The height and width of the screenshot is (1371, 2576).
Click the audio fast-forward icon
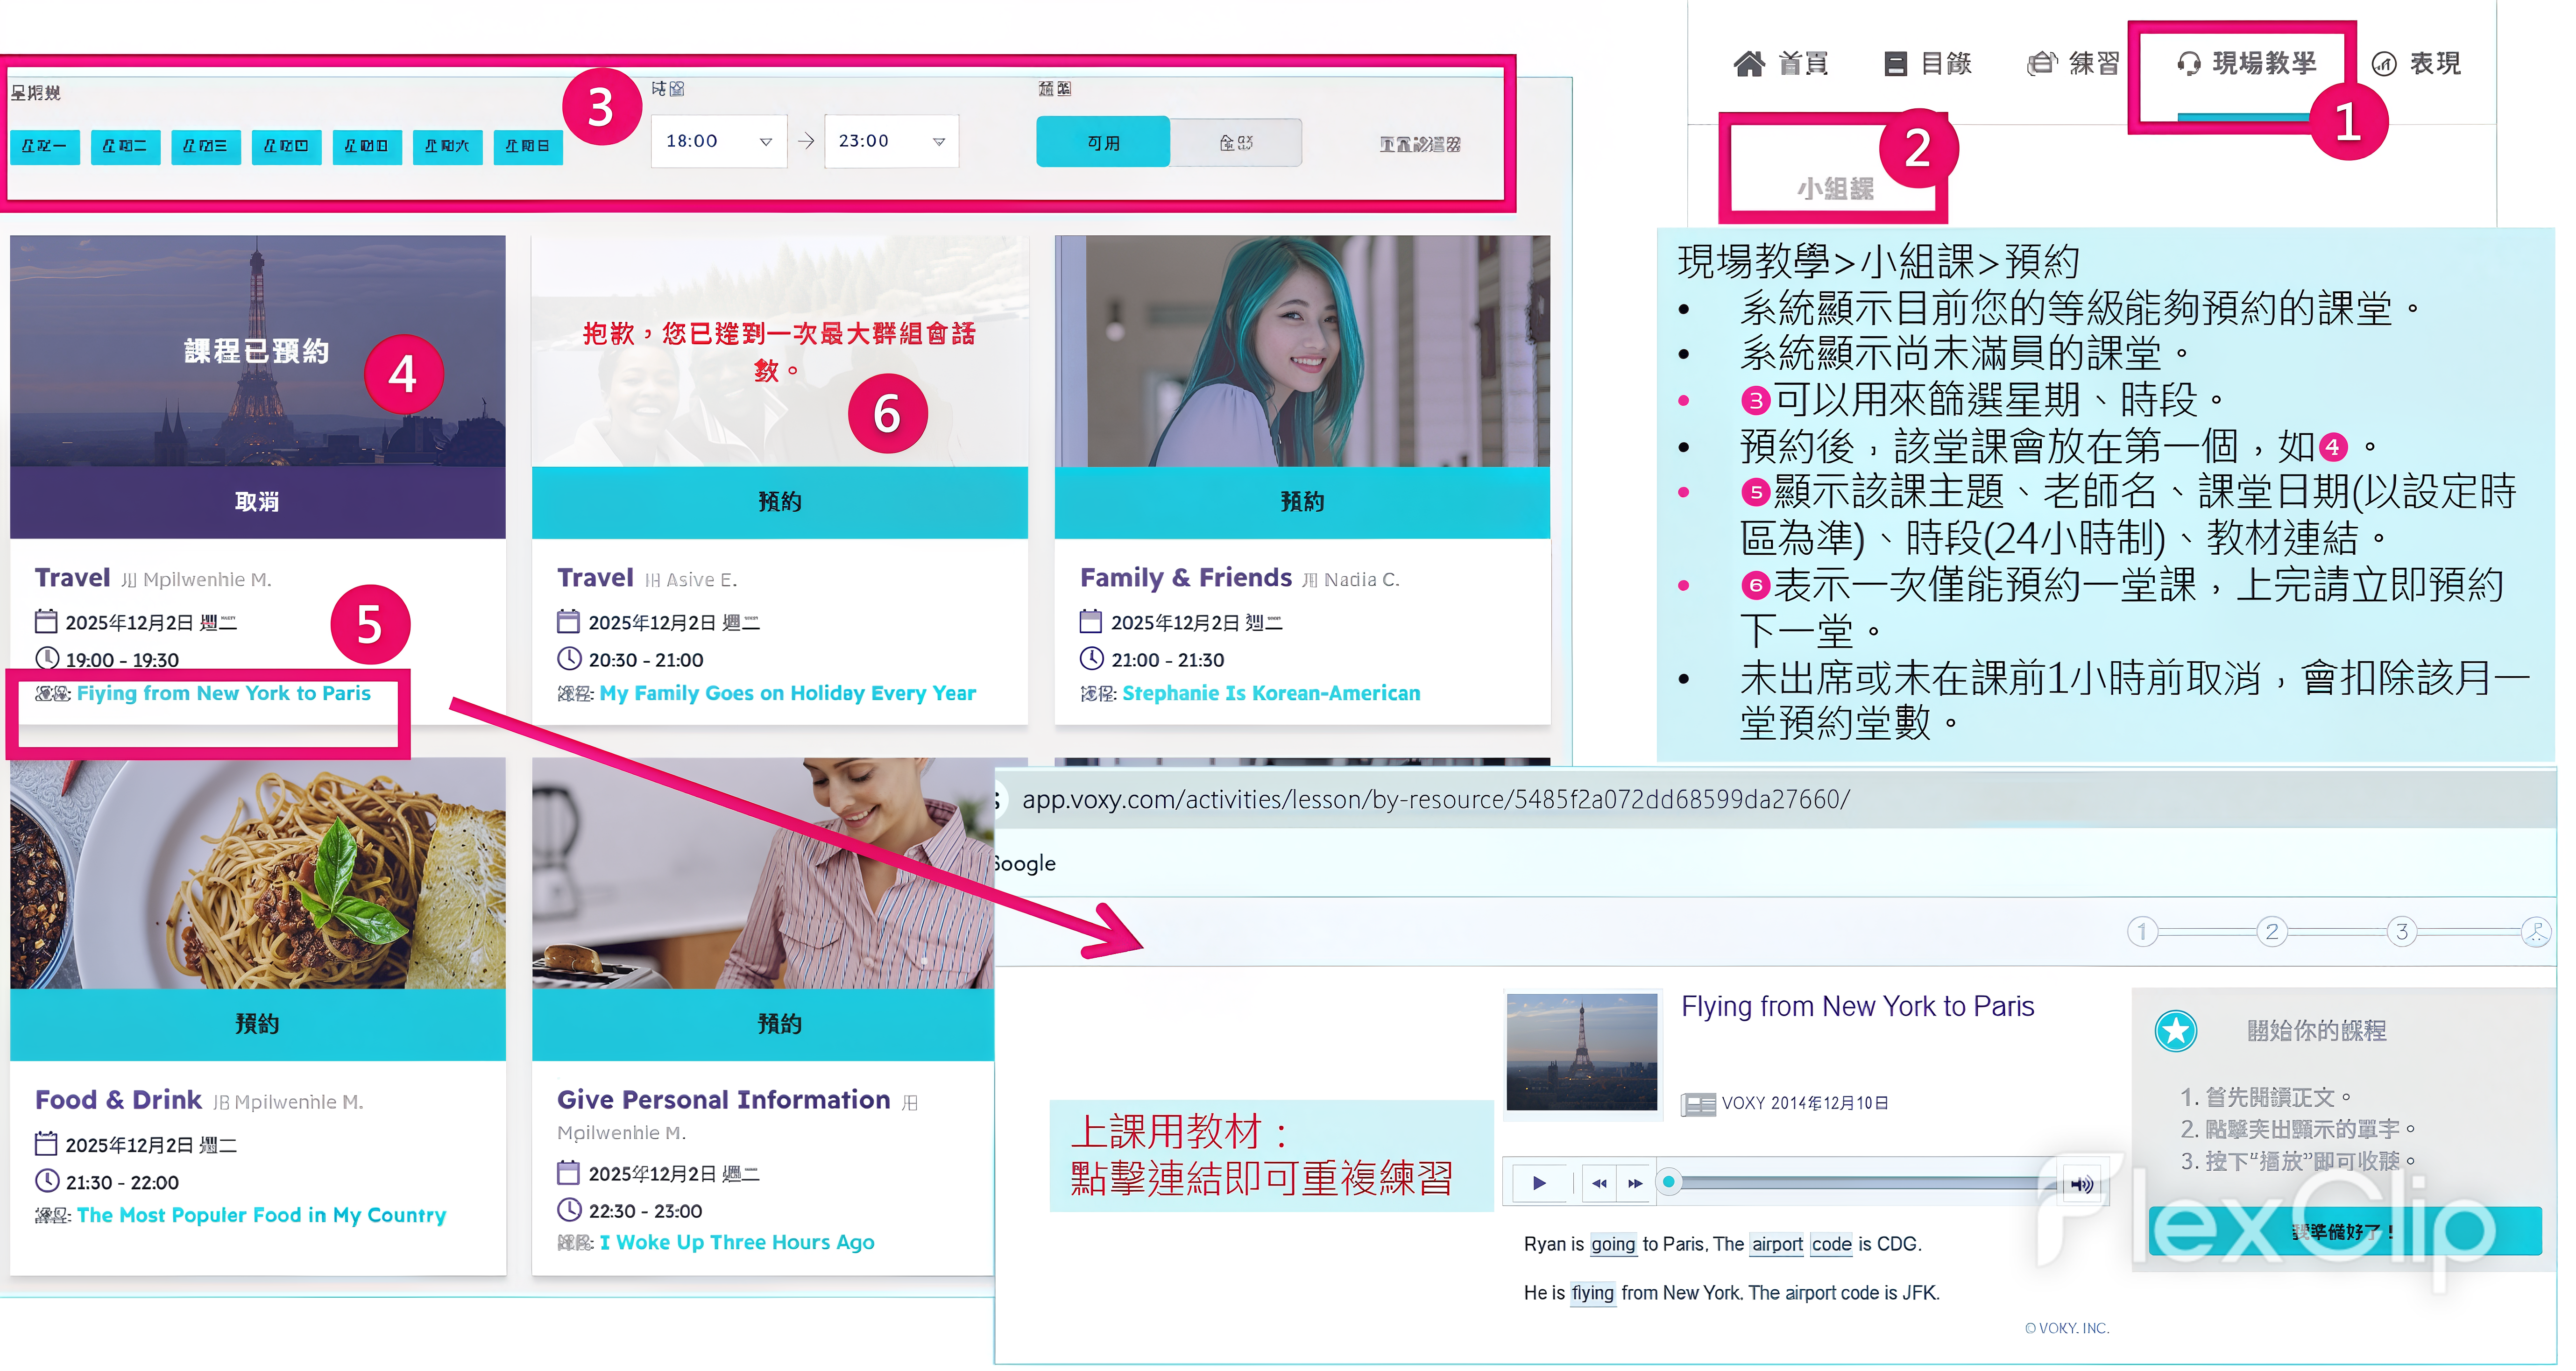click(1635, 1184)
